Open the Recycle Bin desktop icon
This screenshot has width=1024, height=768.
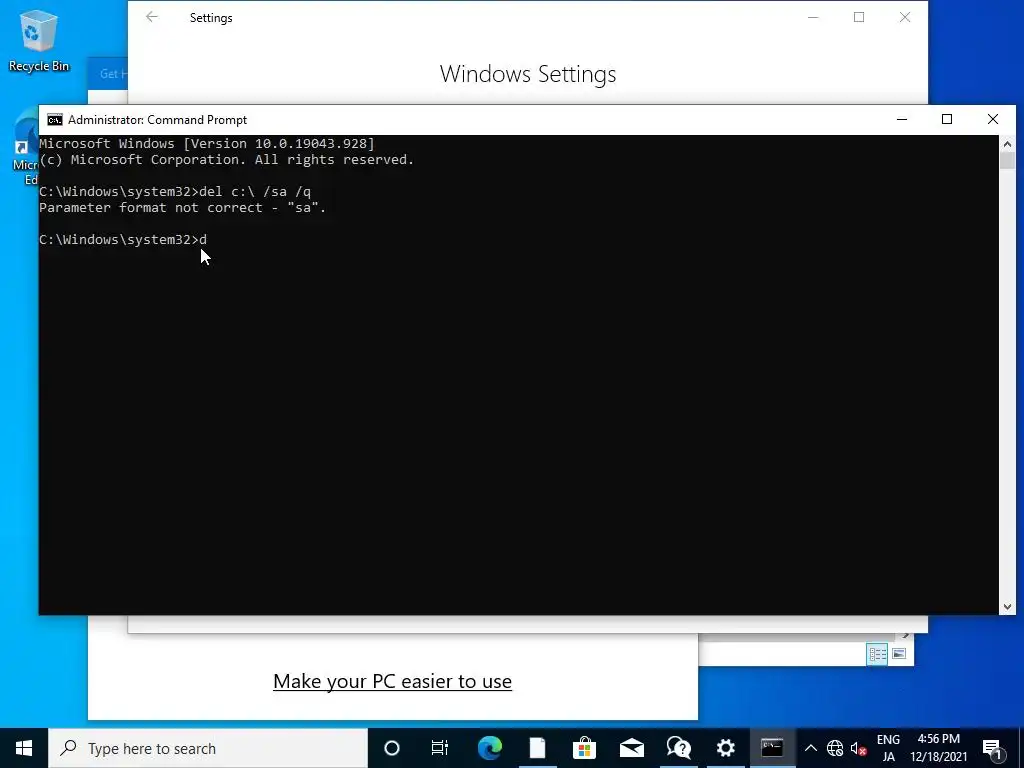[x=38, y=39]
